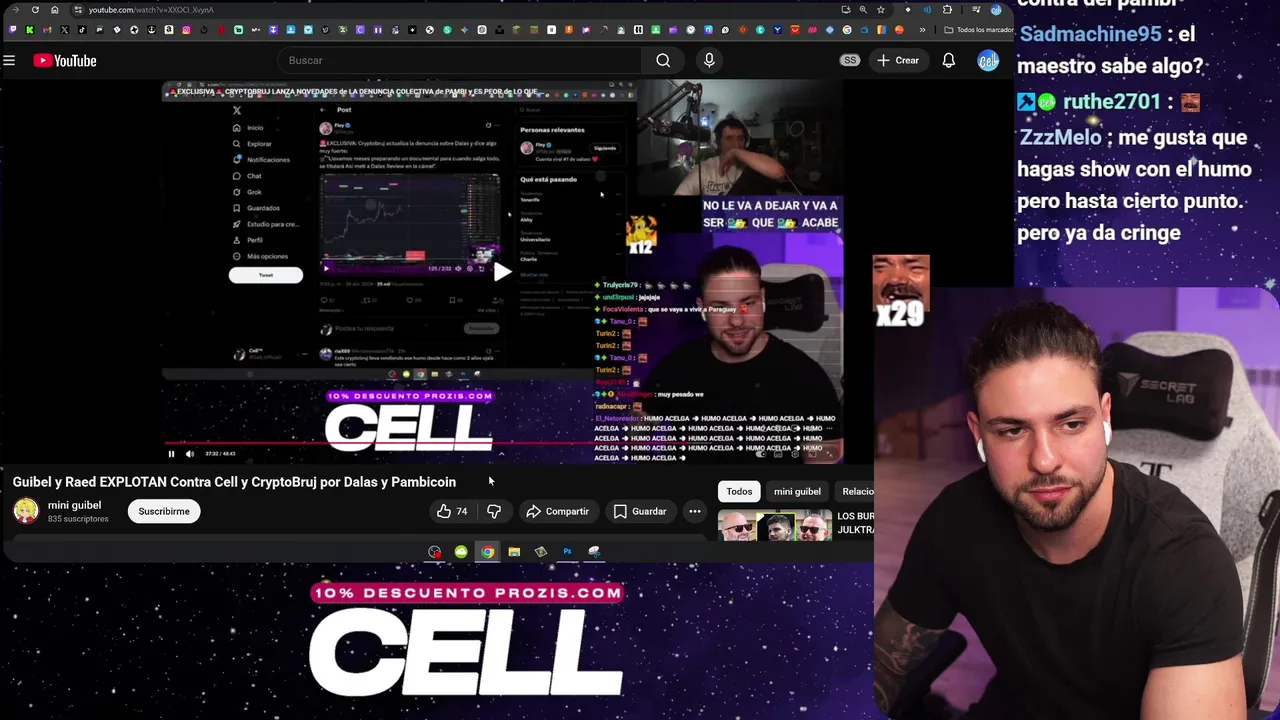The width and height of the screenshot is (1280, 720).
Task: Like the video with thumbs up
Action: tap(452, 511)
